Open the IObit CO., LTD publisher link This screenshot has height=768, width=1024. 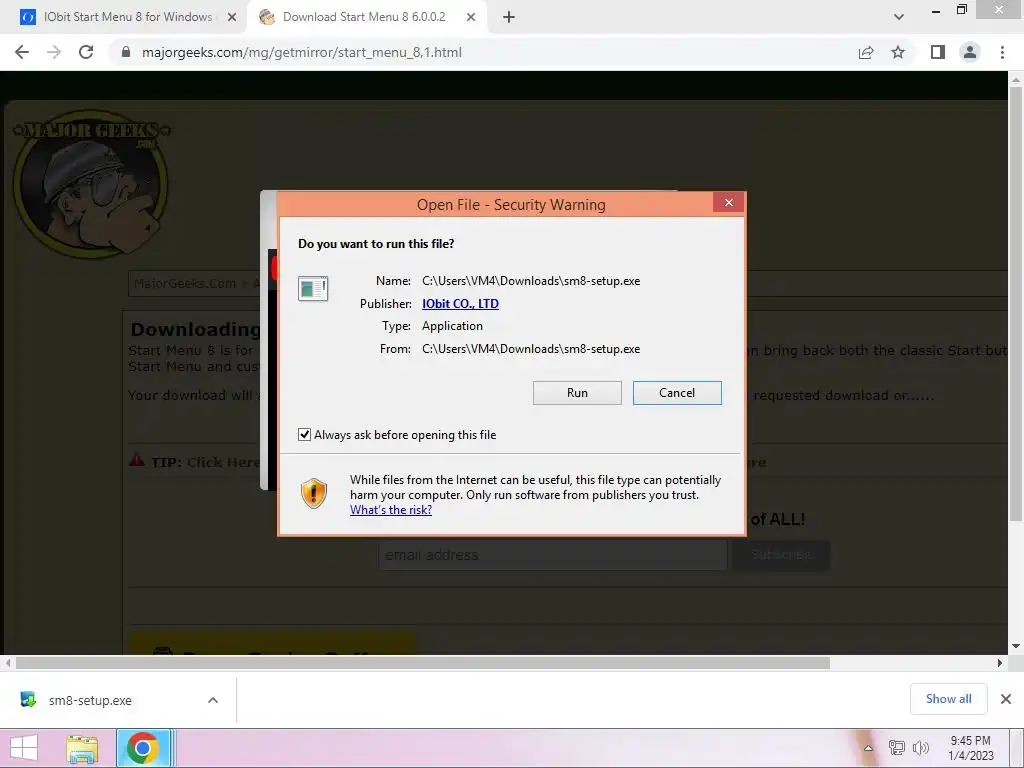460,304
